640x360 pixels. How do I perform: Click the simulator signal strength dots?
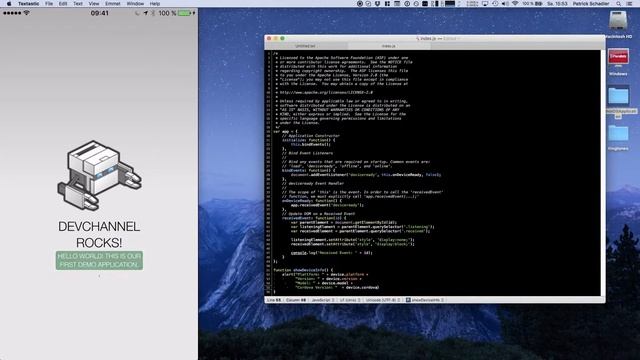[x=12, y=13]
